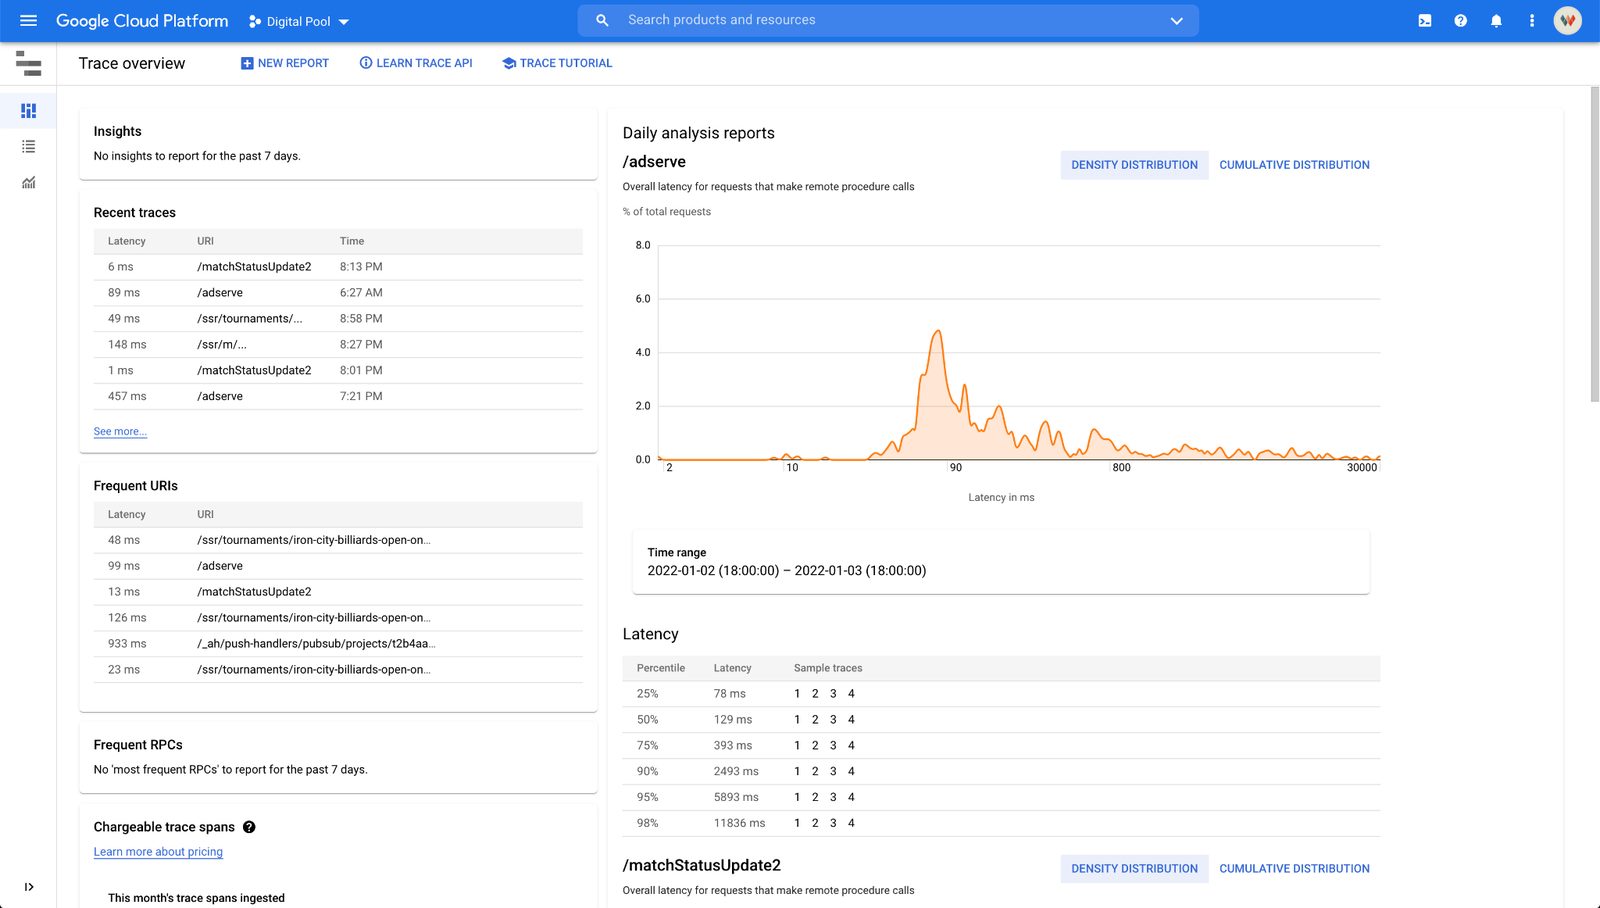Click the 99 ms /adserve frequent URI

(x=338, y=566)
